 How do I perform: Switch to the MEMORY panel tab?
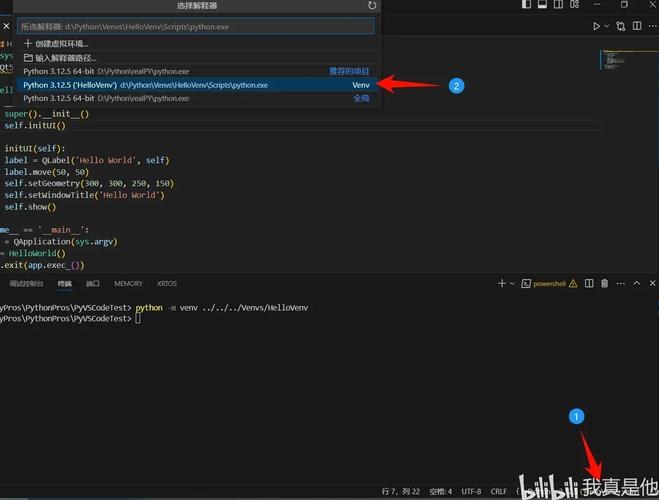click(128, 284)
